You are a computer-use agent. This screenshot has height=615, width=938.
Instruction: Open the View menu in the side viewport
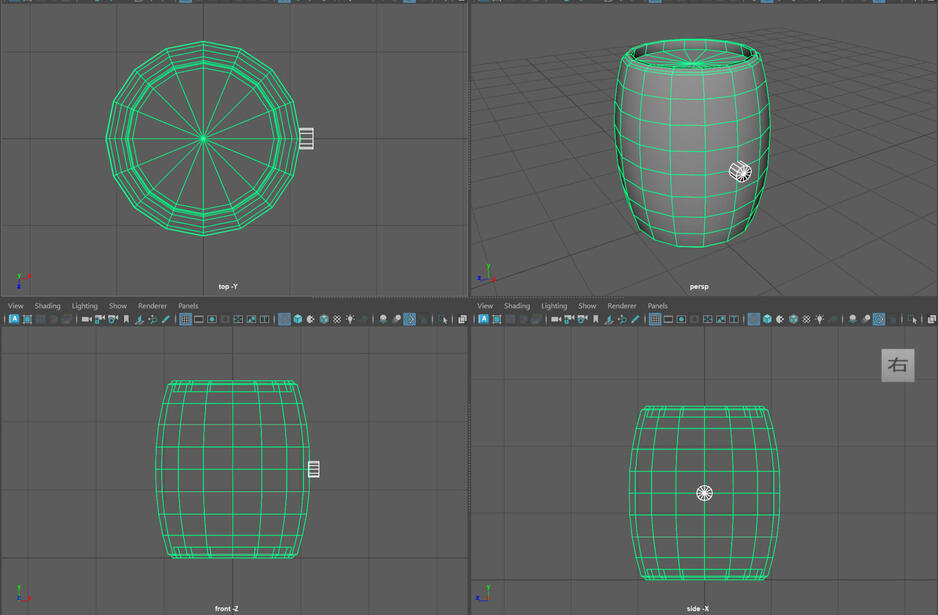pyautogui.click(x=484, y=306)
